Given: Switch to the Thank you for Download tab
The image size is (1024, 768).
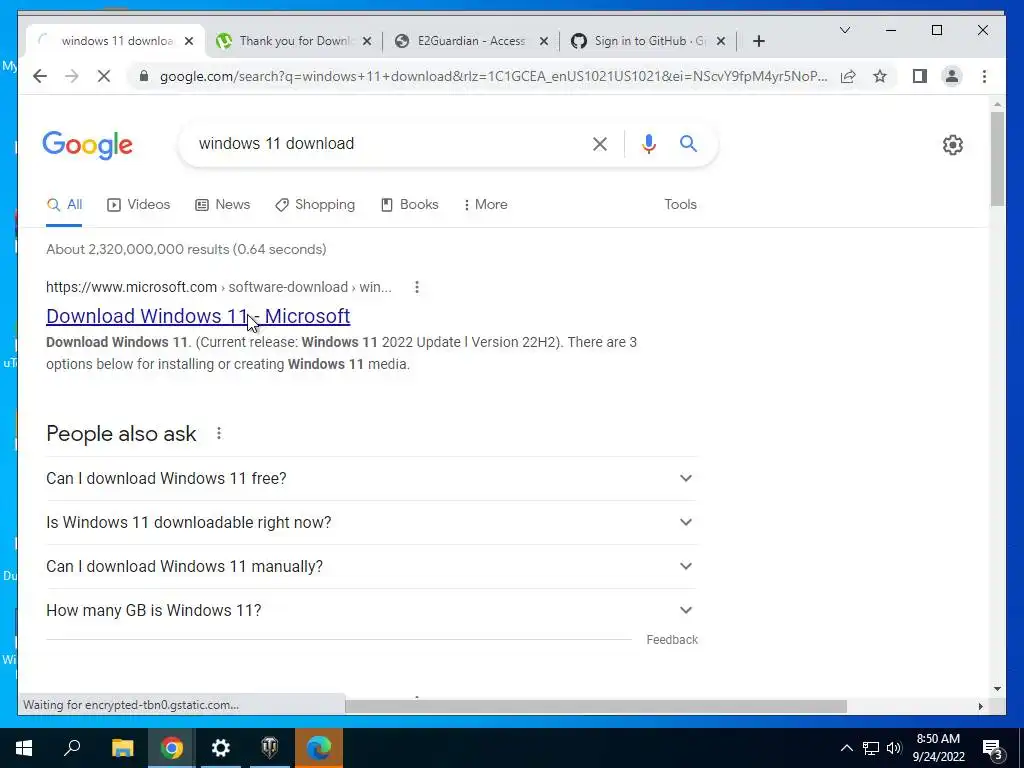Looking at the screenshot, I should (x=293, y=41).
